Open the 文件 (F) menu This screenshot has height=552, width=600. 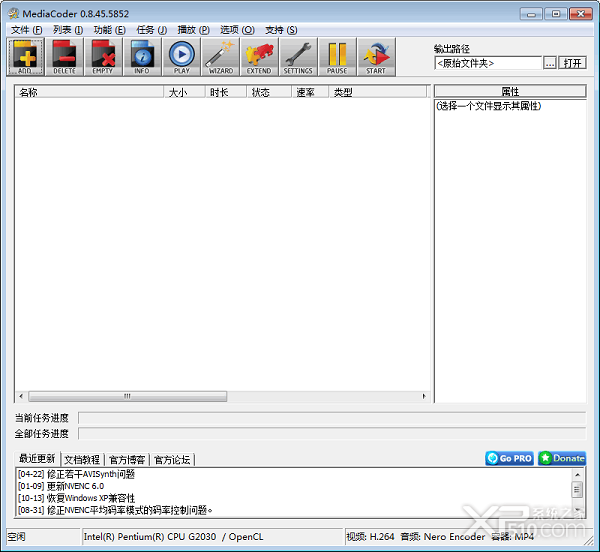point(26,30)
